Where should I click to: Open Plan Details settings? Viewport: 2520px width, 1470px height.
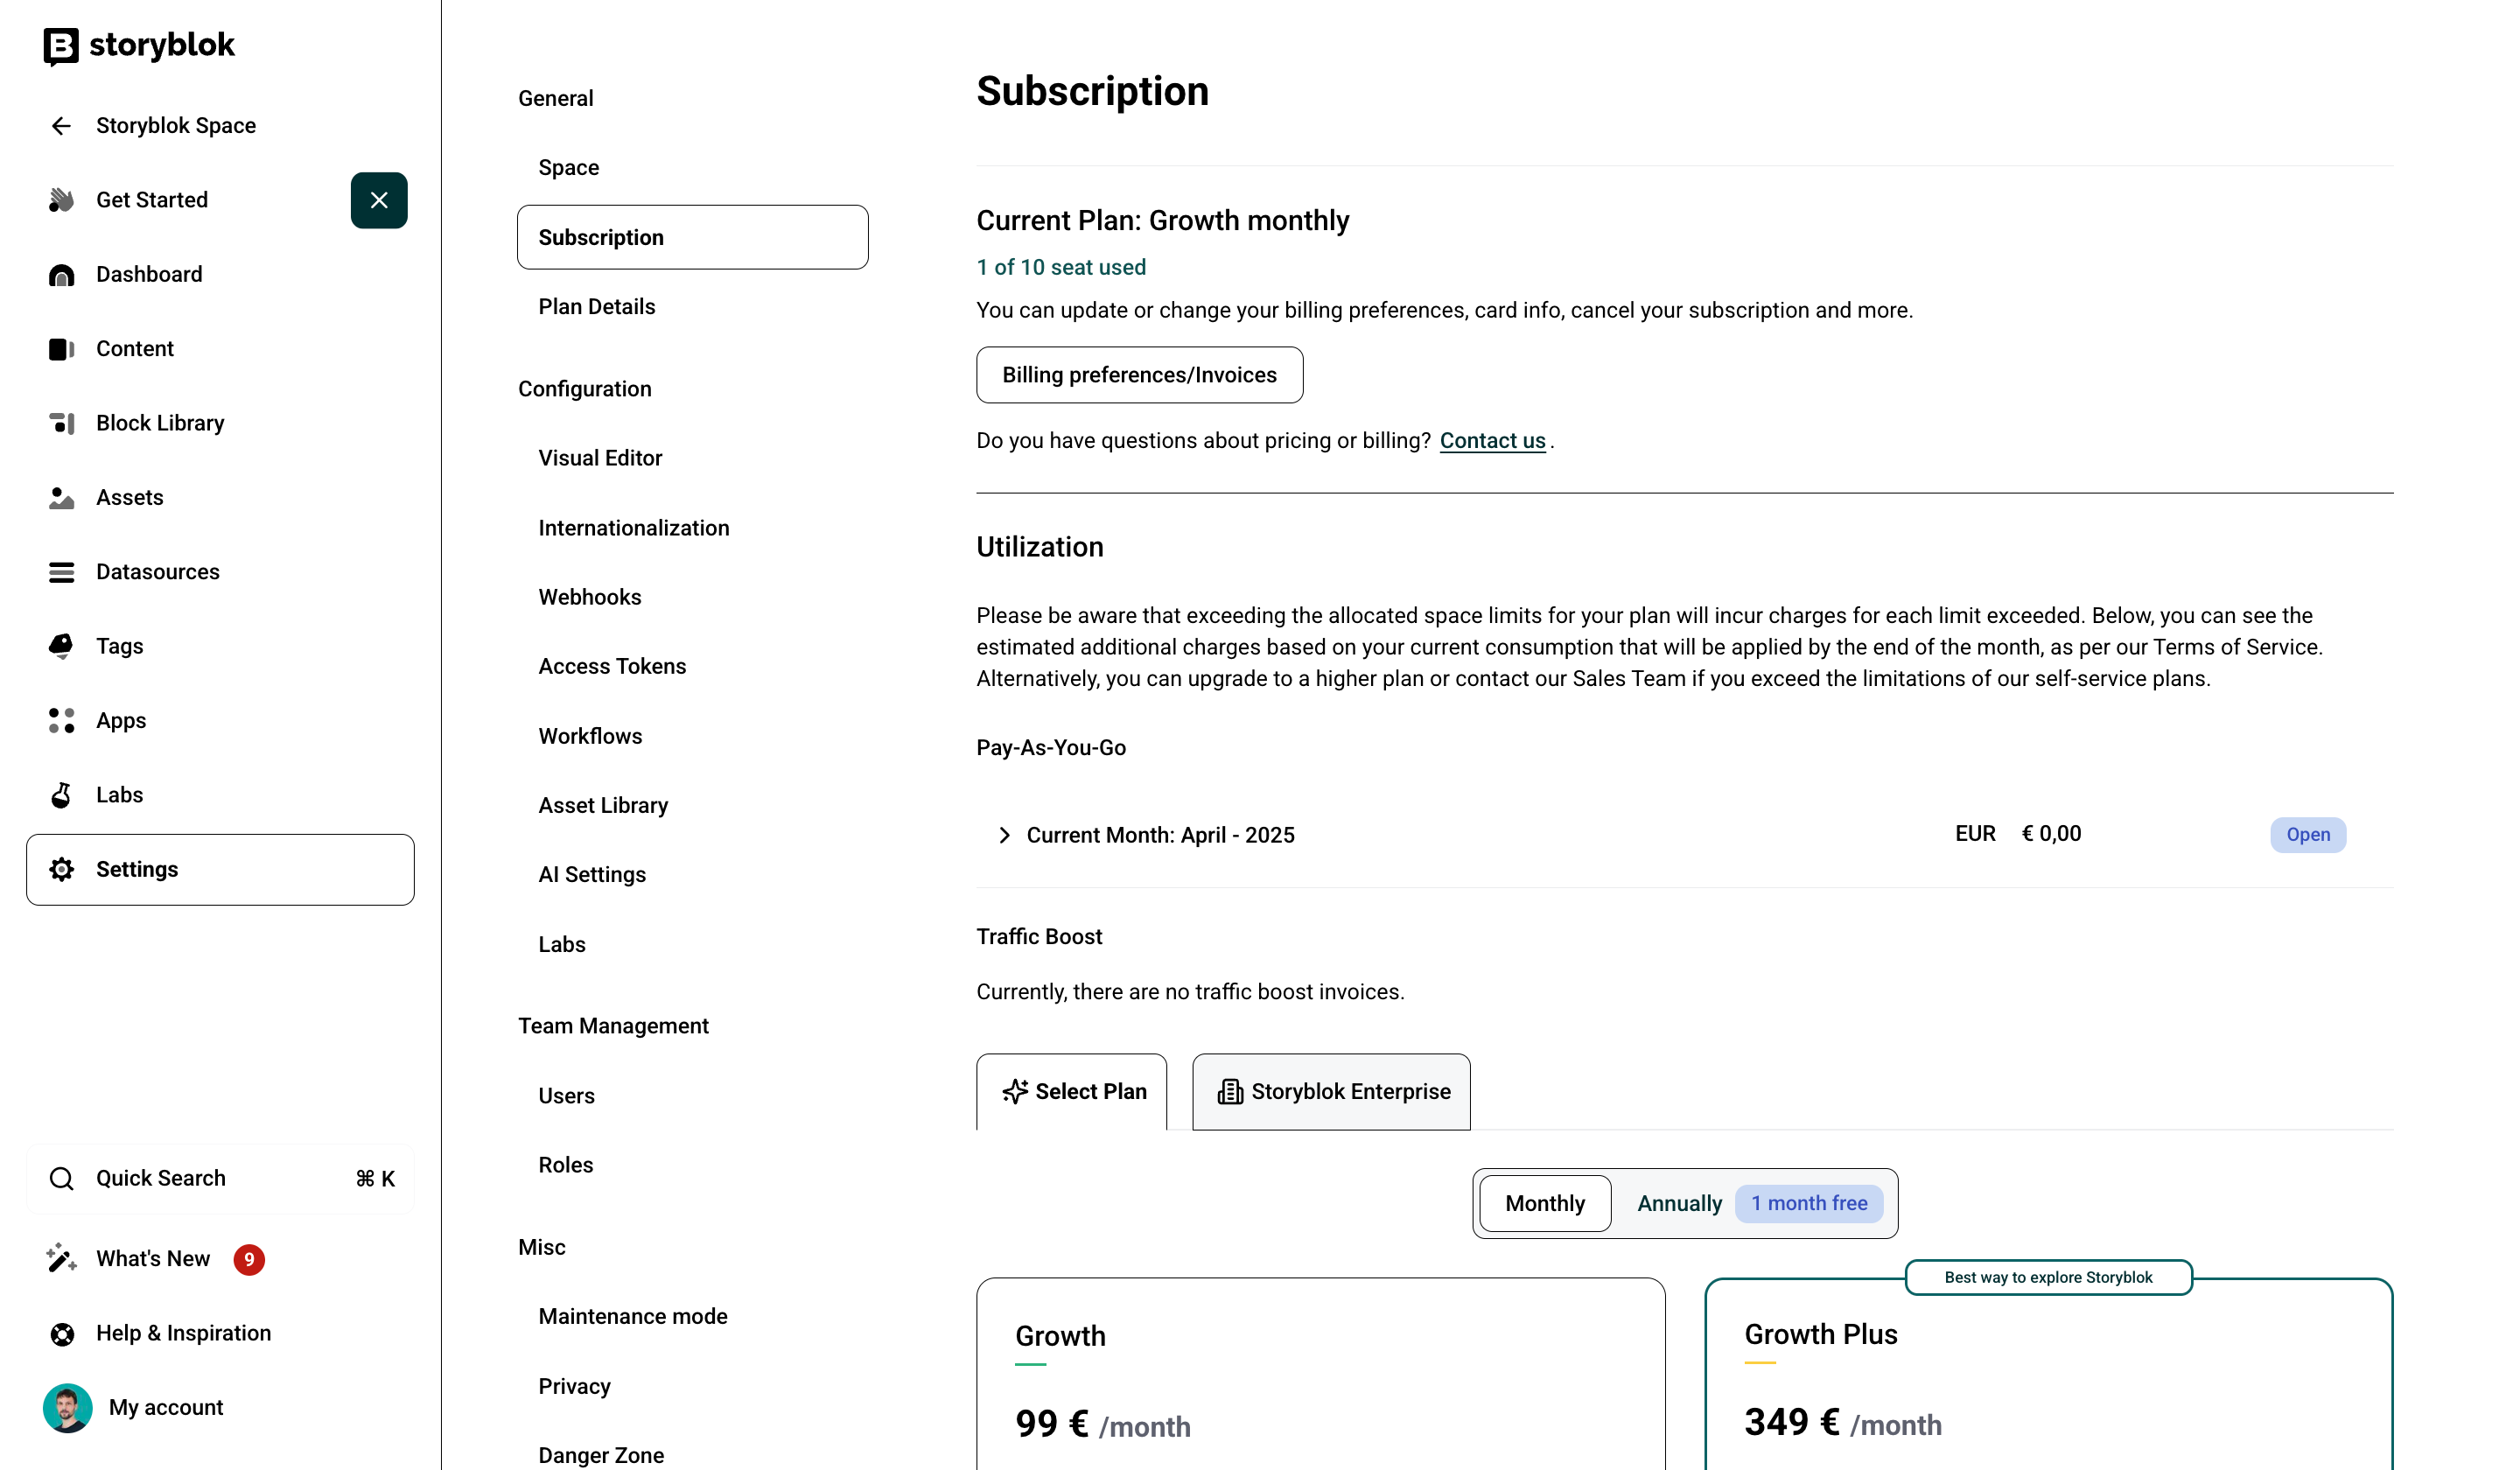(596, 307)
